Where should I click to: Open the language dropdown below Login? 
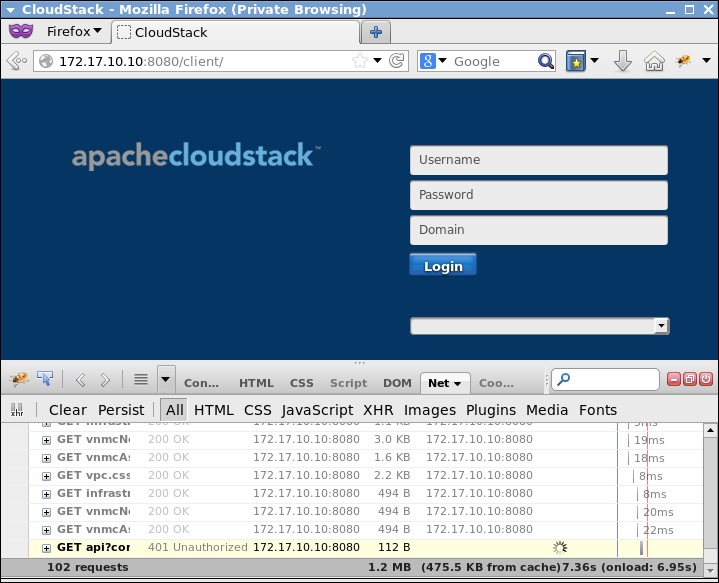click(x=540, y=326)
